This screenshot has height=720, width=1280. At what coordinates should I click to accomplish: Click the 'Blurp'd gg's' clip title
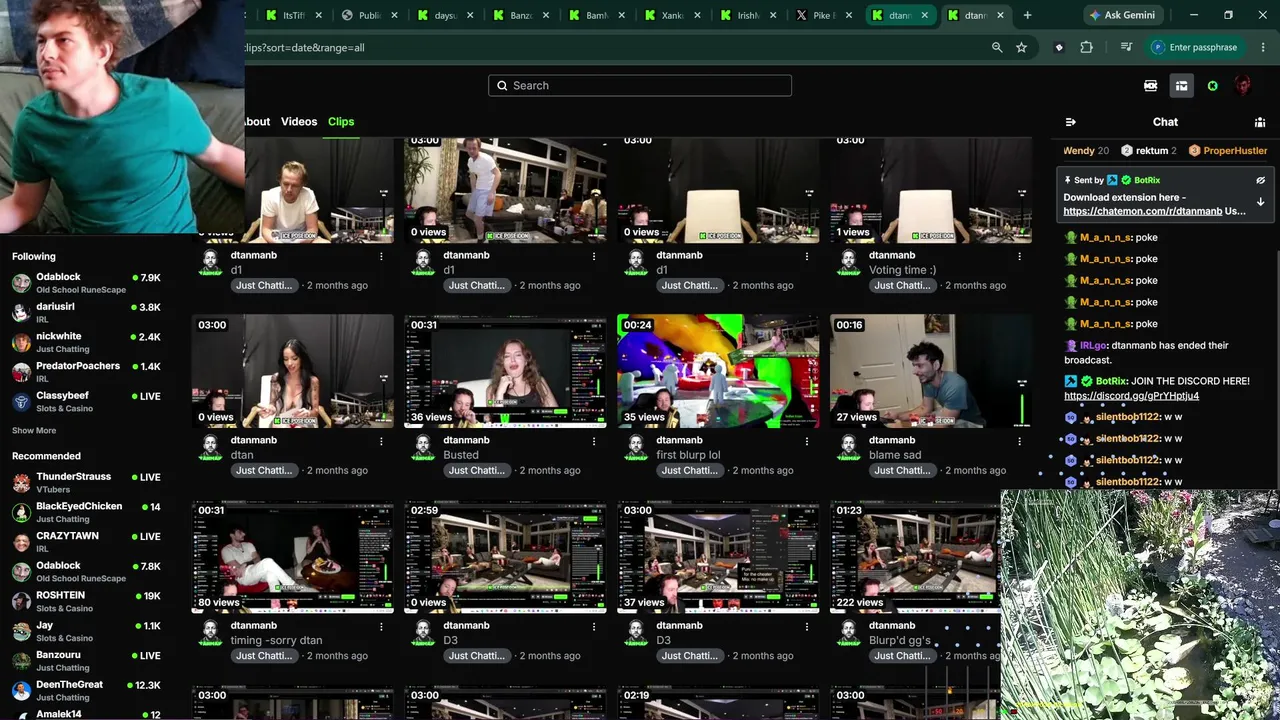coord(900,641)
